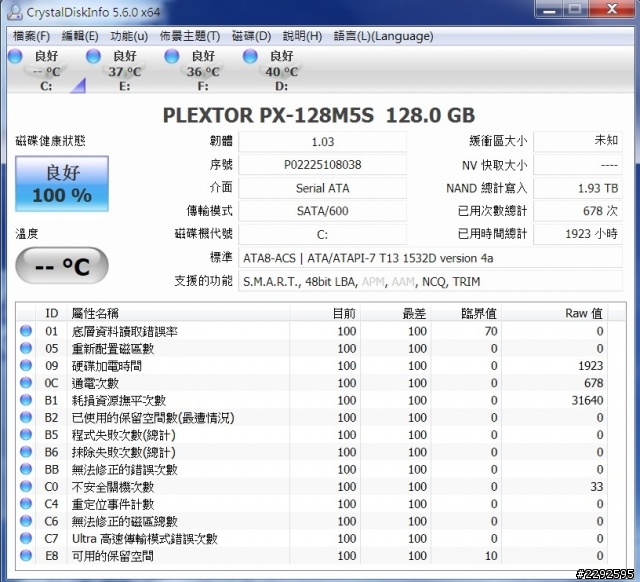Click status icon of attribute B2
Image resolution: width=640 pixels, height=582 pixels.
tap(26, 417)
